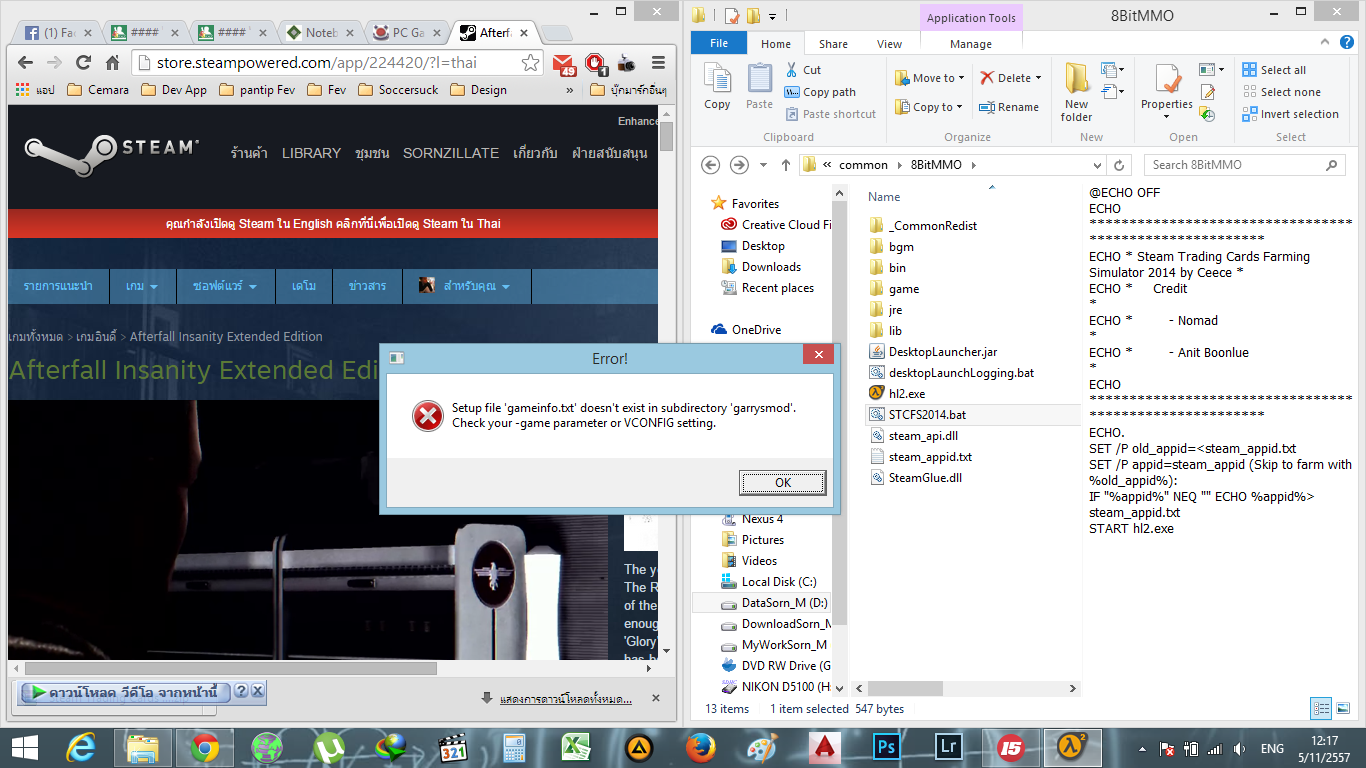
Task: Click the Search 8BitMMO field
Action: tap(1247, 165)
